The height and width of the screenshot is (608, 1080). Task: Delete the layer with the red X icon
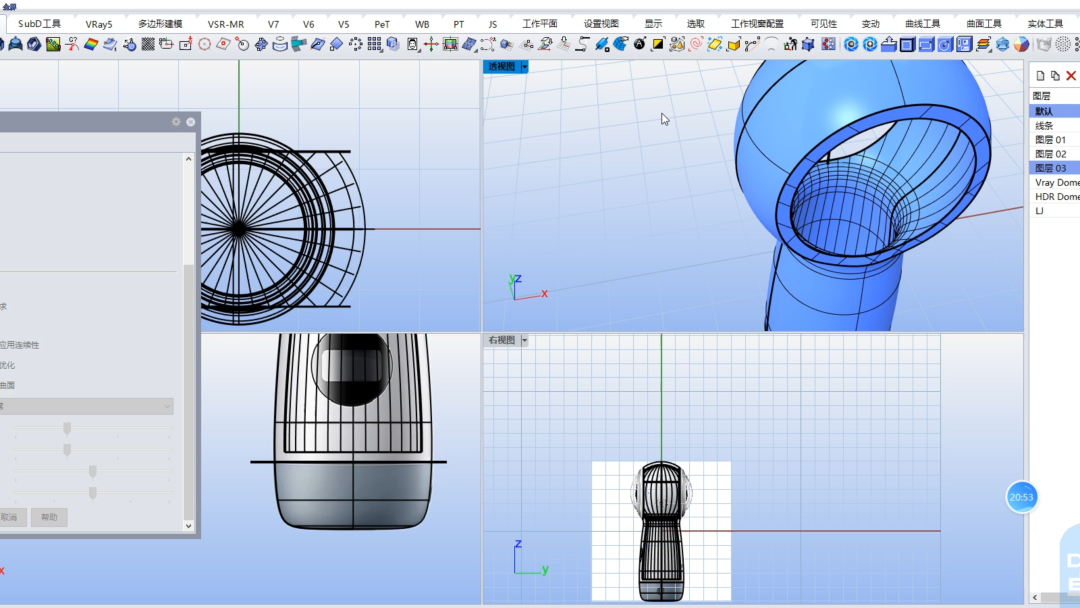(1071, 76)
